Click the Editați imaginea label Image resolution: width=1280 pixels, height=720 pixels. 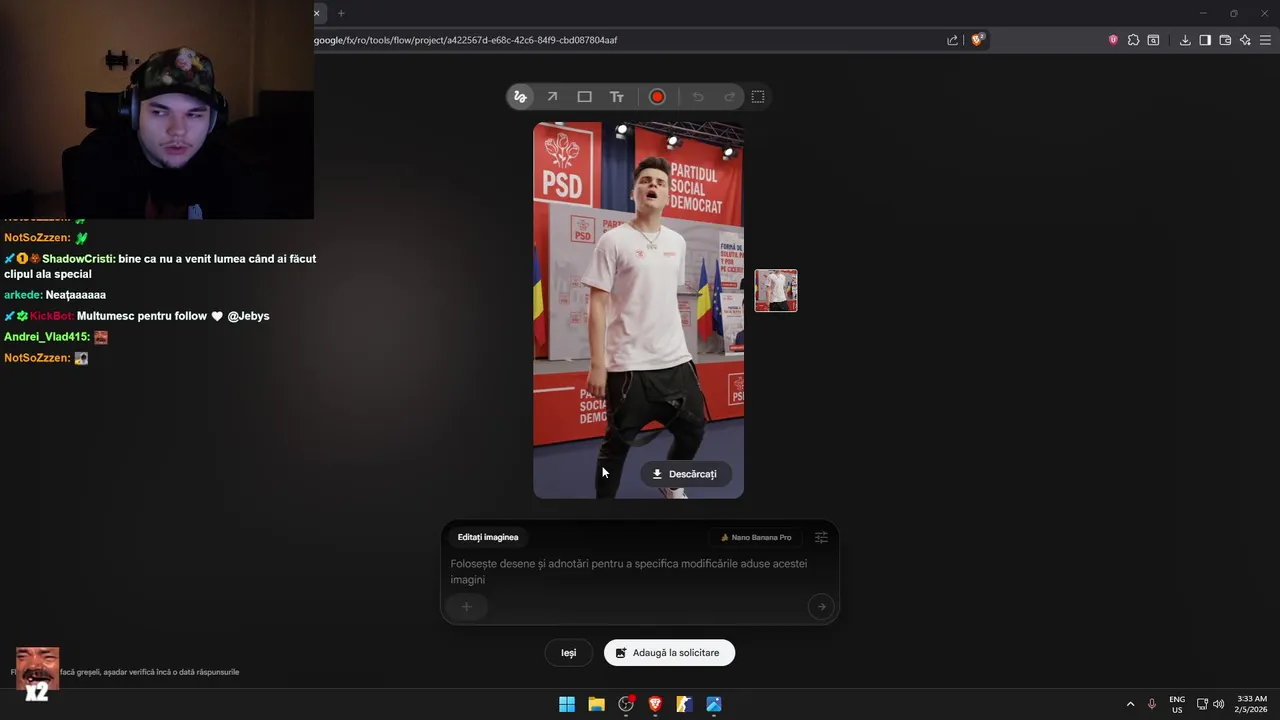tap(488, 537)
